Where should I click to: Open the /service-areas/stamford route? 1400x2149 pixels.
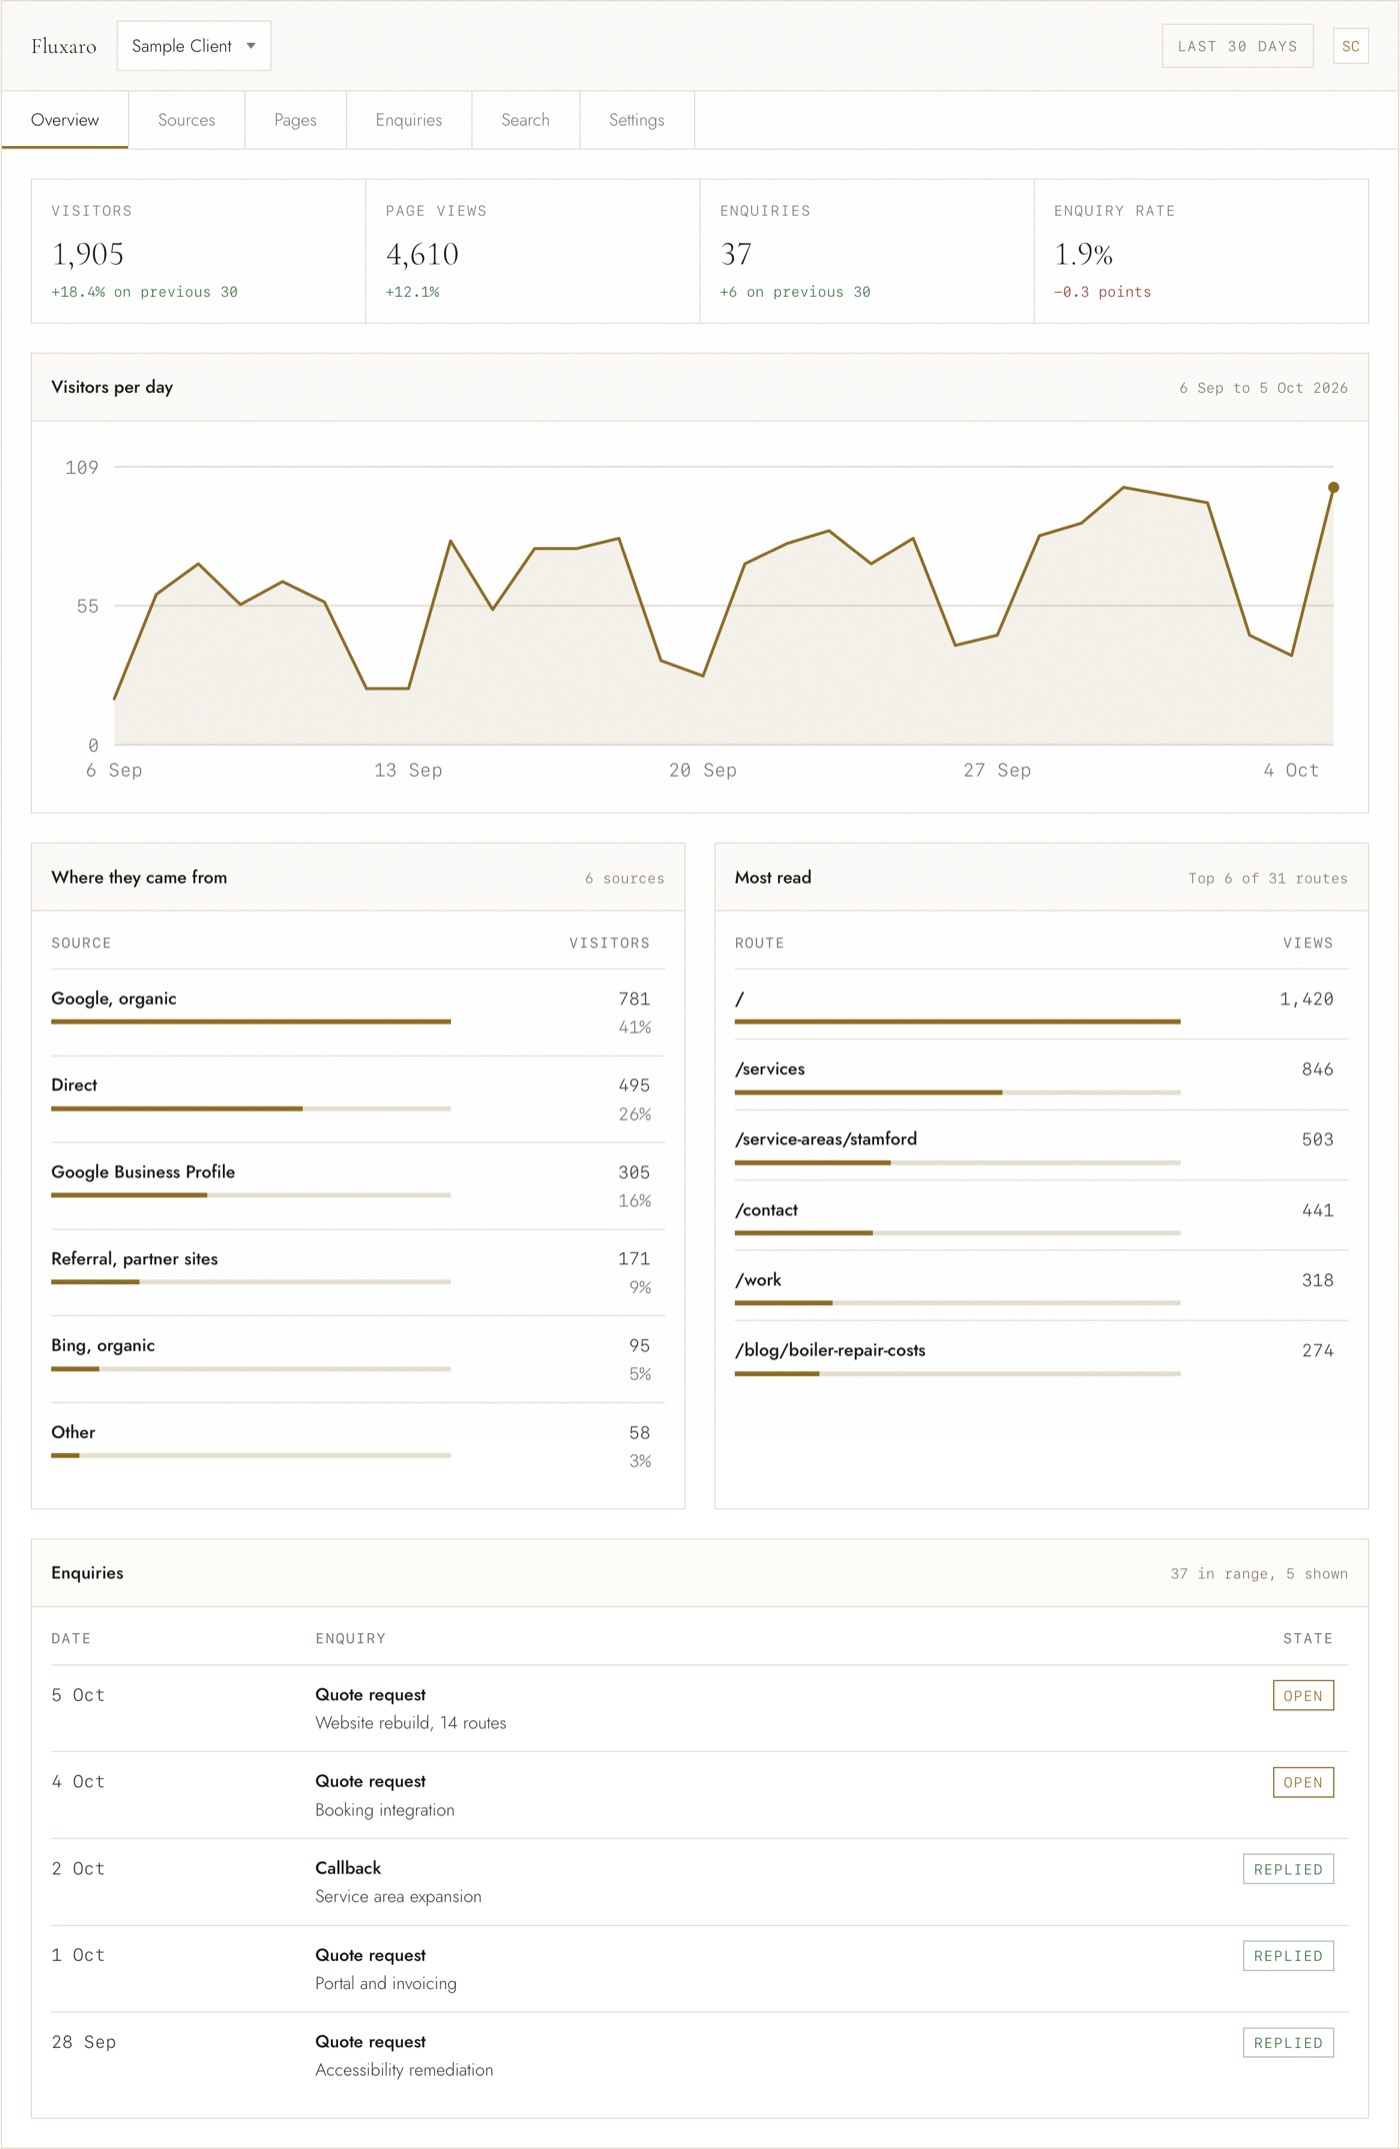click(x=826, y=1139)
